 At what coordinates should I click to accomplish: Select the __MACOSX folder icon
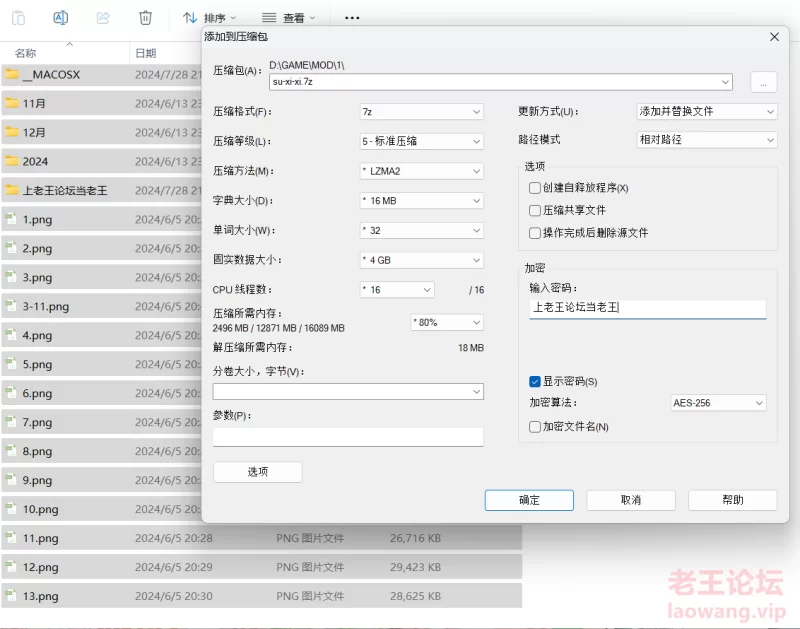pyautogui.click(x=12, y=75)
